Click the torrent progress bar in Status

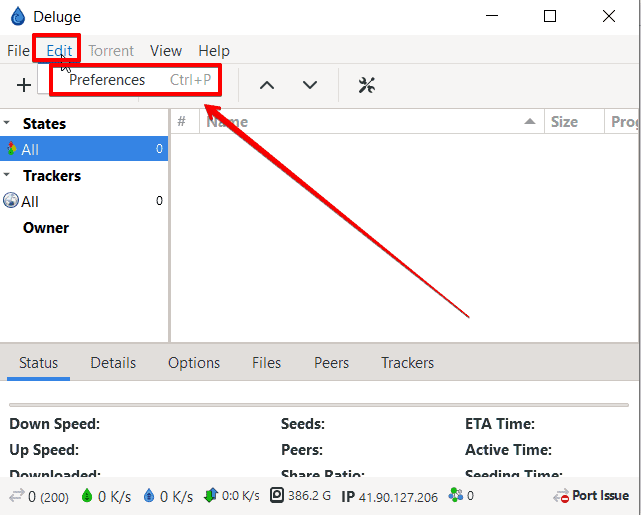[x=319, y=405]
